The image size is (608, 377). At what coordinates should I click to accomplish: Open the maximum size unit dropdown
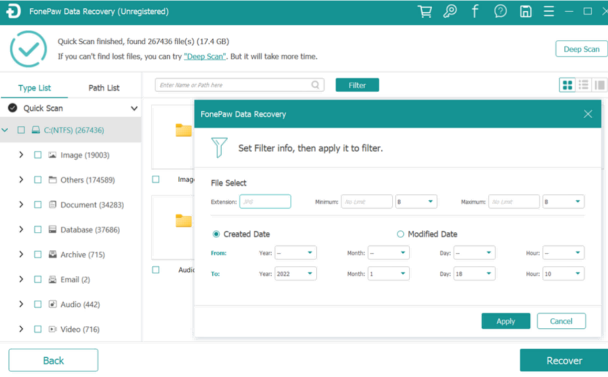tap(563, 201)
